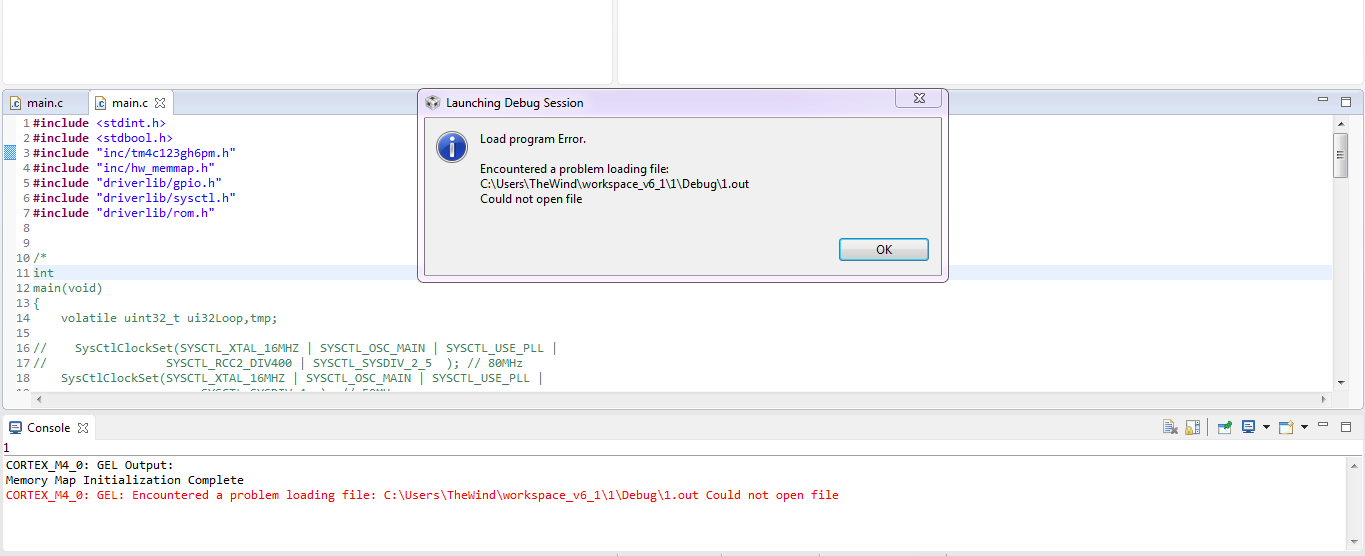The image size is (1365, 556).
Task: Click the marker beside line 3
Action: click(x=10, y=153)
